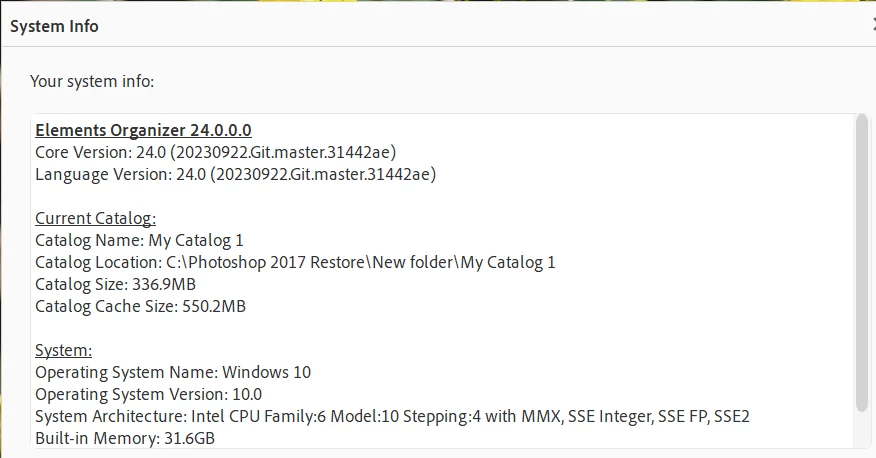Click the Operating System Name line
The width and height of the screenshot is (876, 458).
click(172, 372)
